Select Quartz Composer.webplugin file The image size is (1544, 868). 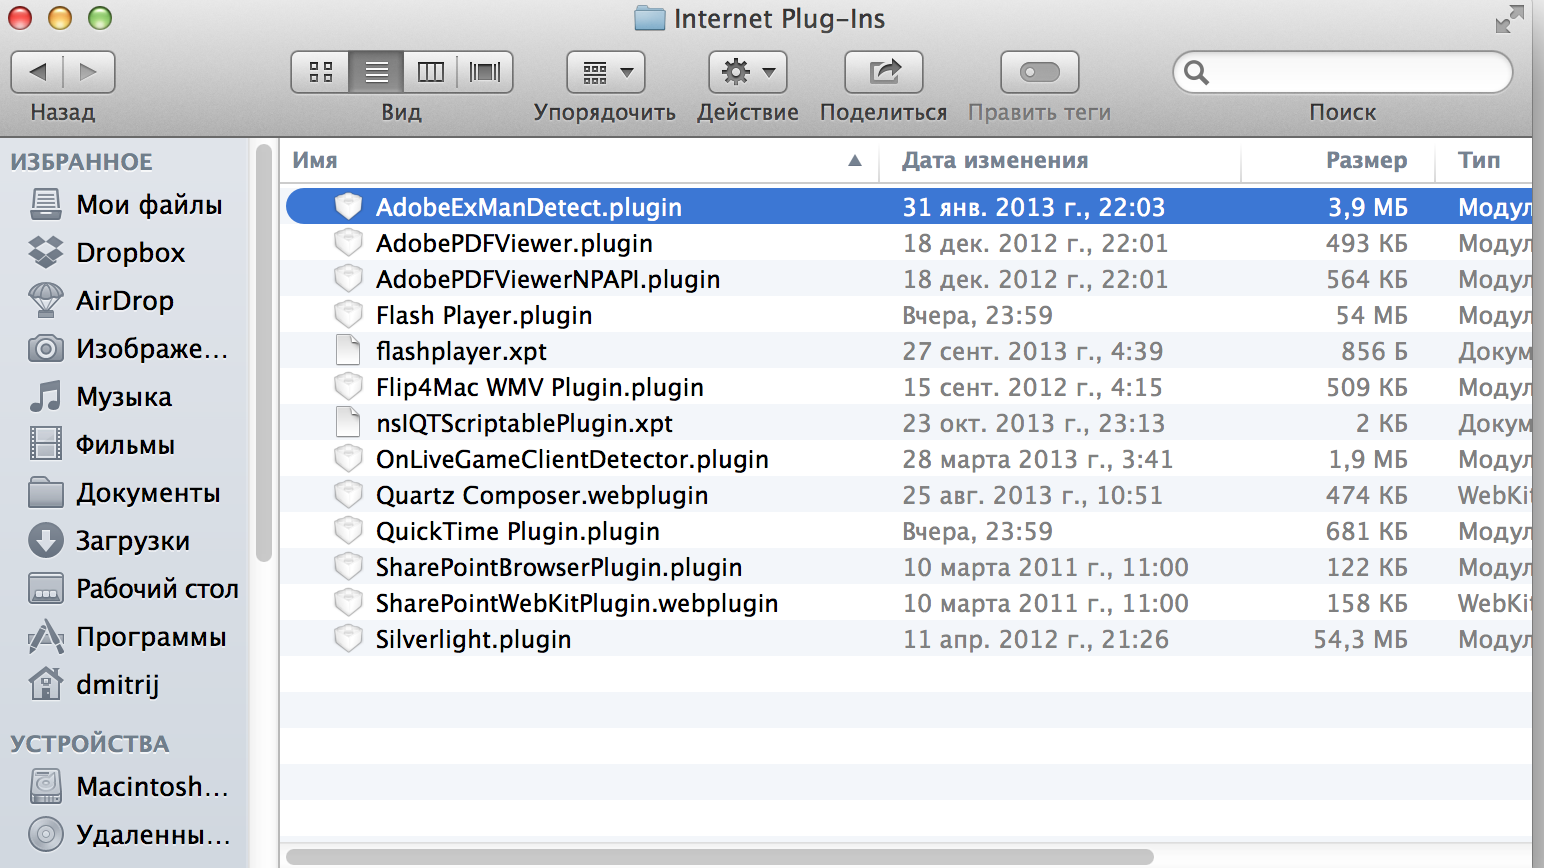906,495
